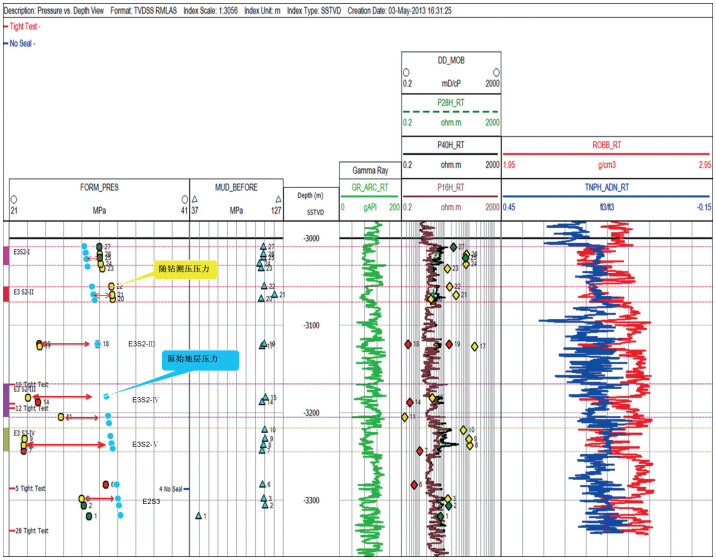The image size is (716, 560).
Task: Select the blue square pressure point 18
Action: pos(97,344)
